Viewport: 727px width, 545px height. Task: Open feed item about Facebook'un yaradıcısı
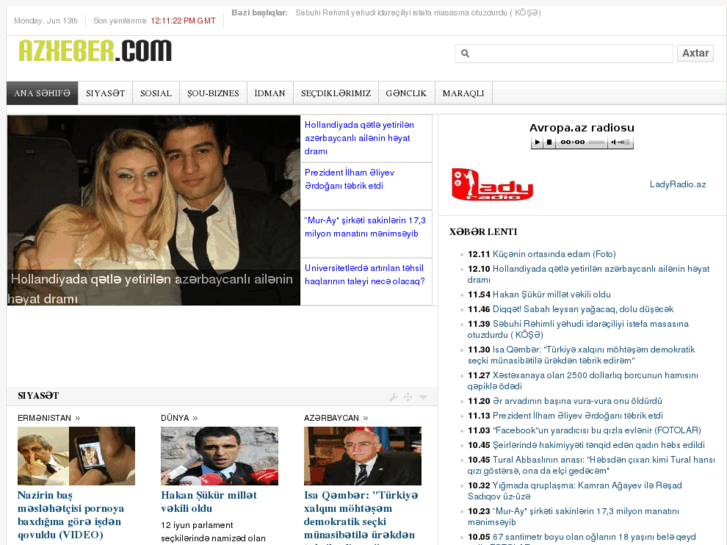click(597, 430)
